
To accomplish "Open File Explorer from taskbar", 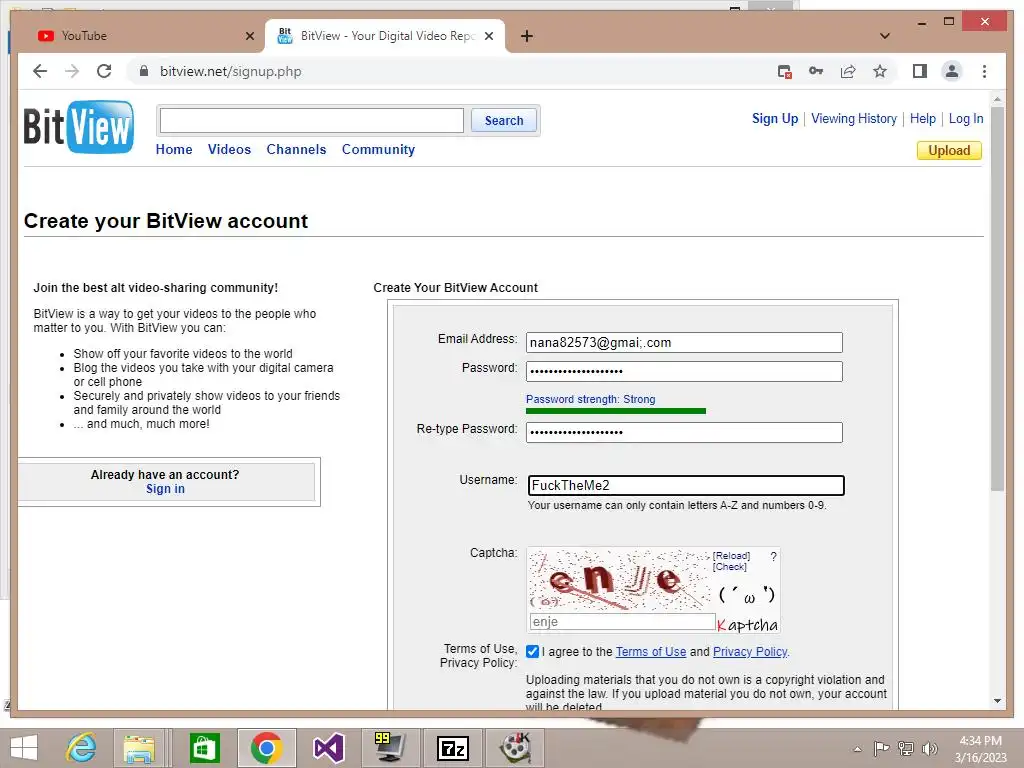I will tap(139, 748).
